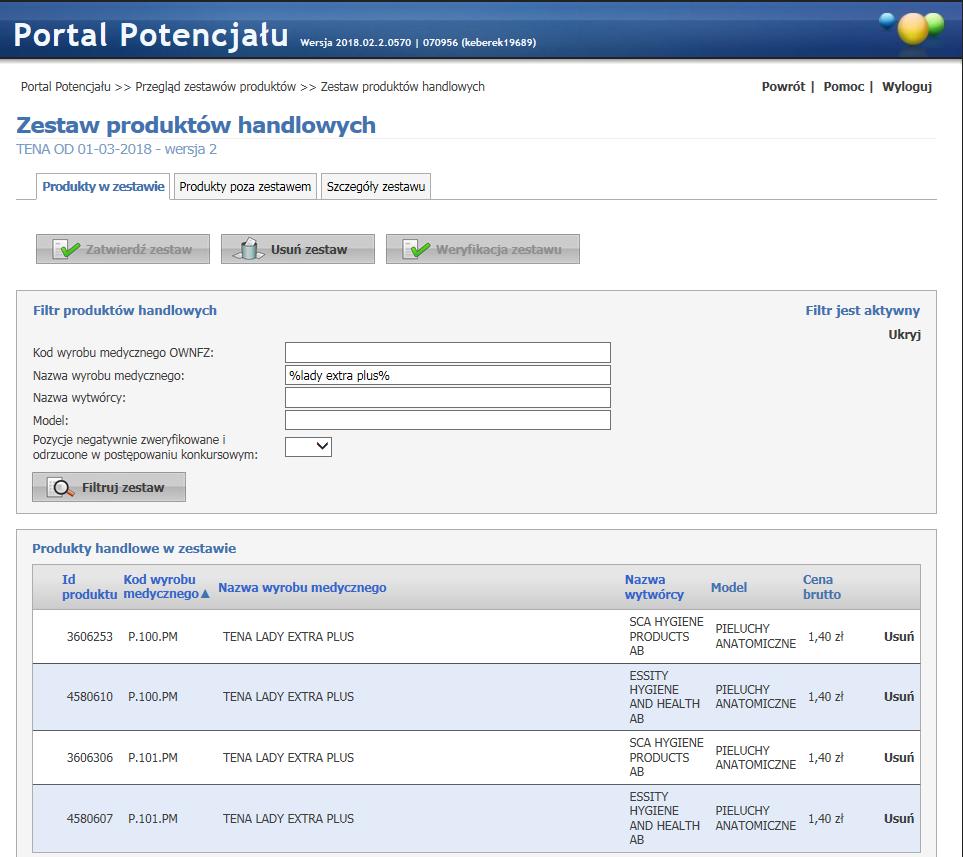Focus the Nazwa wytwórcy input field
This screenshot has width=963, height=857.
pos(448,397)
